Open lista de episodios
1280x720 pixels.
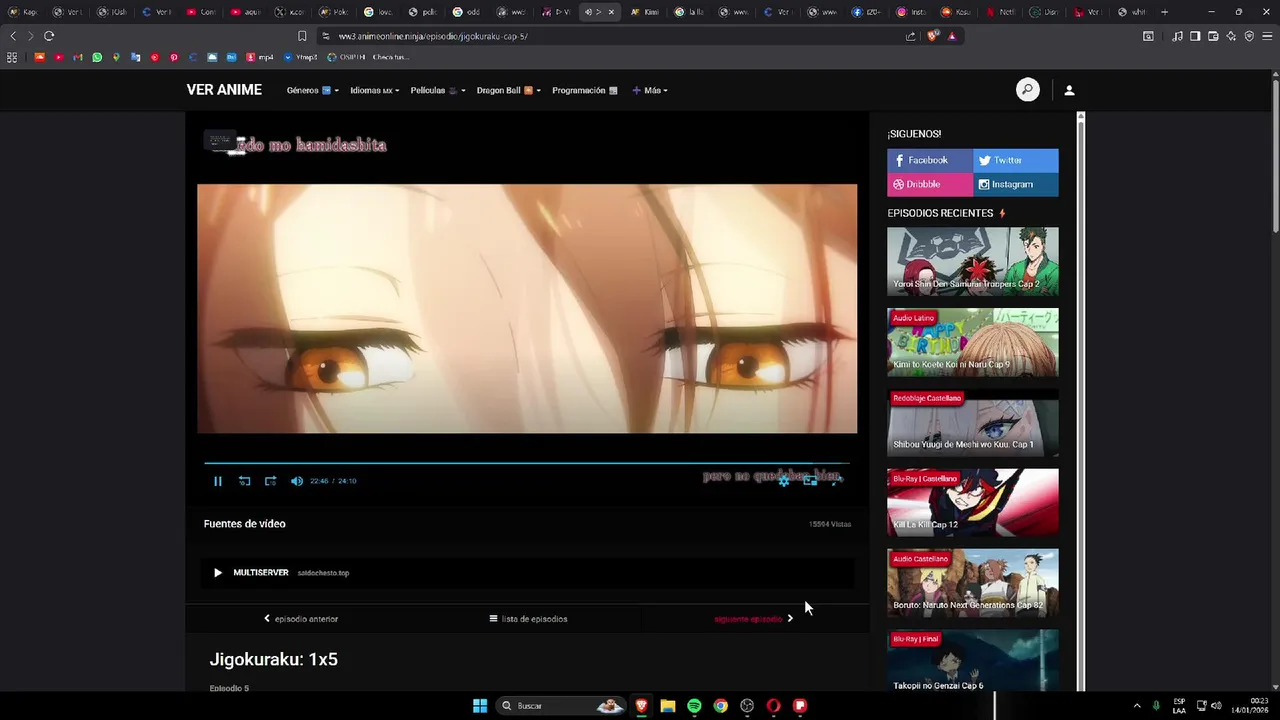click(x=528, y=619)
